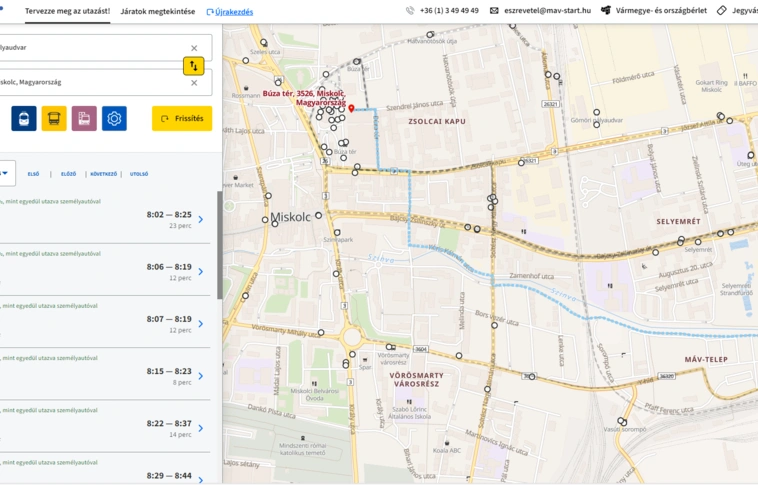Toggle the pink local transit mode icon
Image resolution: width=758 pixels, height=485 pixels.
(84, 119)
